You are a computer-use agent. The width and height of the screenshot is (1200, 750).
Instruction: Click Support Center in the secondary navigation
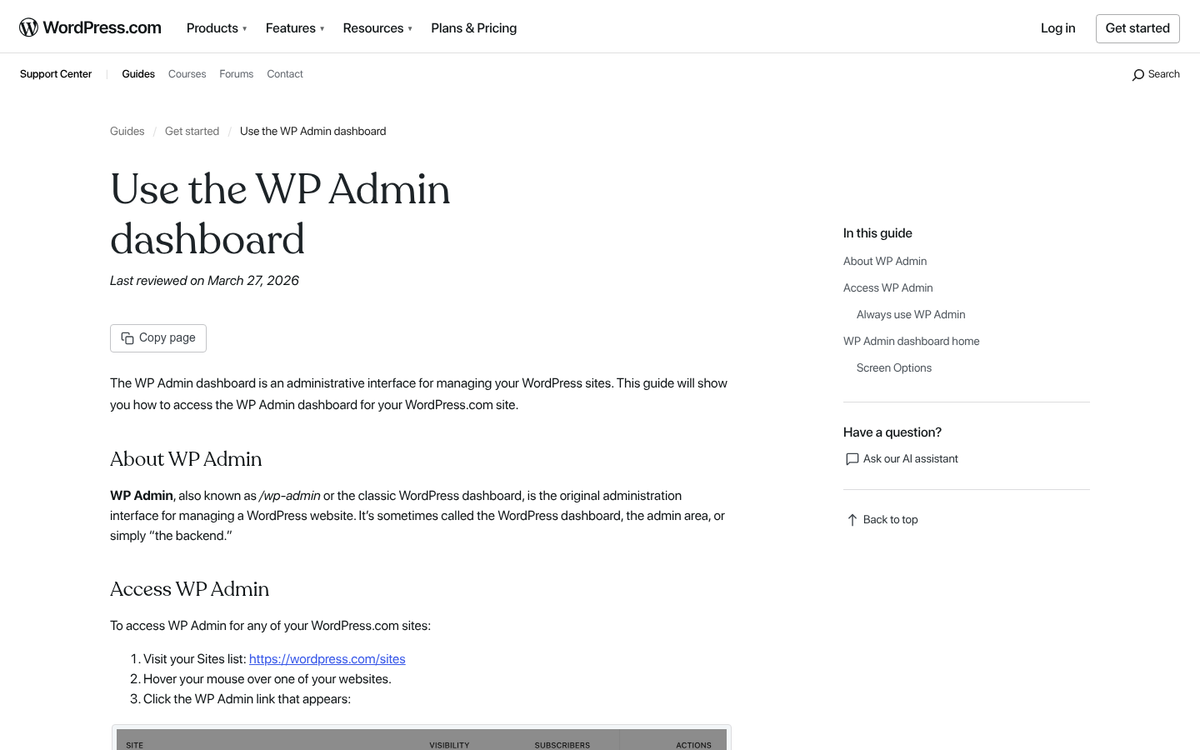click(55, 73)
